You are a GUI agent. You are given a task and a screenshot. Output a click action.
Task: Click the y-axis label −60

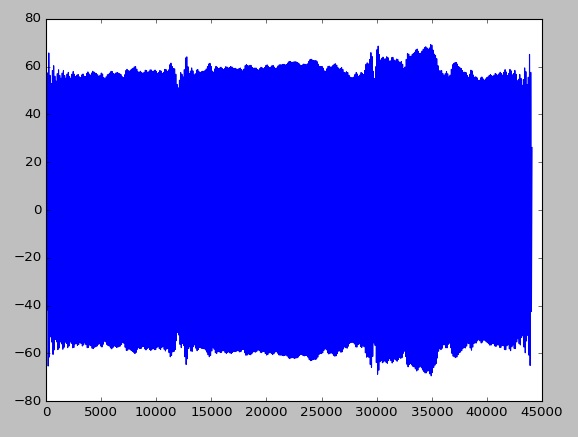click(x=28, y=353)
